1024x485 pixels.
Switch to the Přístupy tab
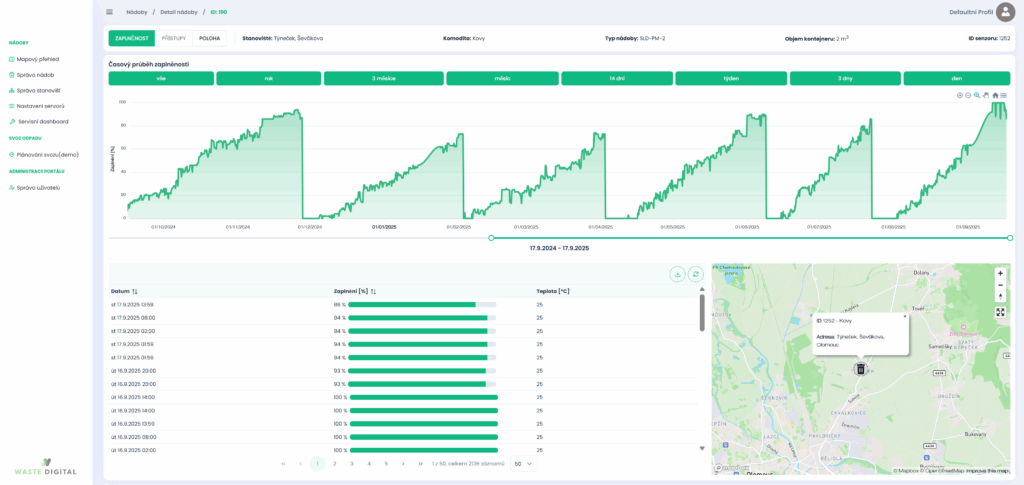[x=174, y=38]
